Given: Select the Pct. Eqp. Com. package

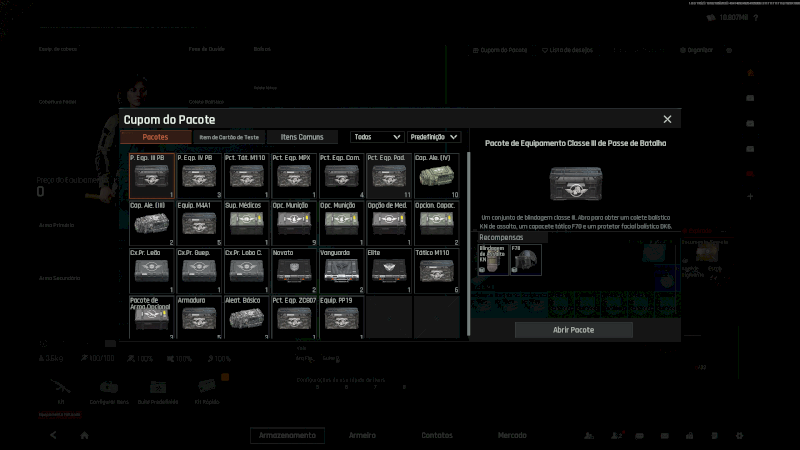Looking at the screenshot, I should (x=341, y=176).
